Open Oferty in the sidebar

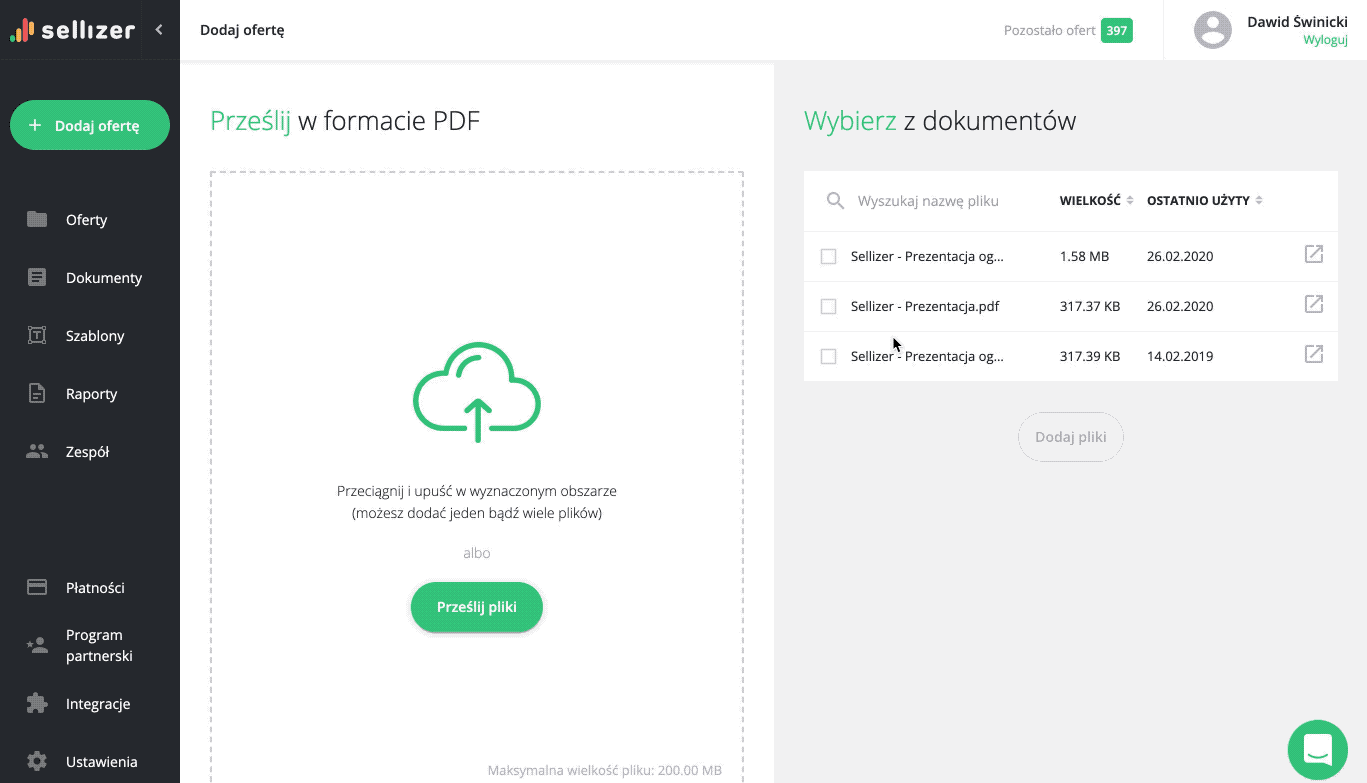[86, 220]
